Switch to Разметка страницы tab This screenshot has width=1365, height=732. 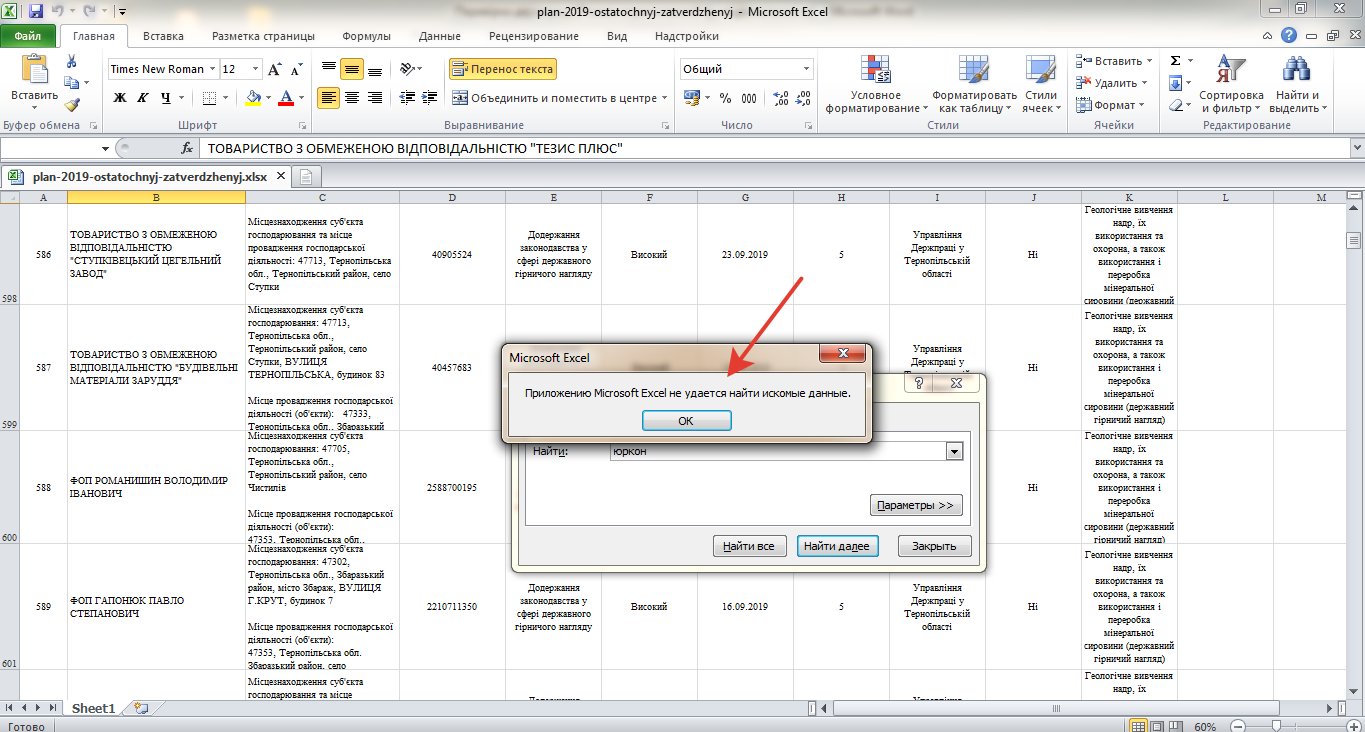click(x=263, y=36)
